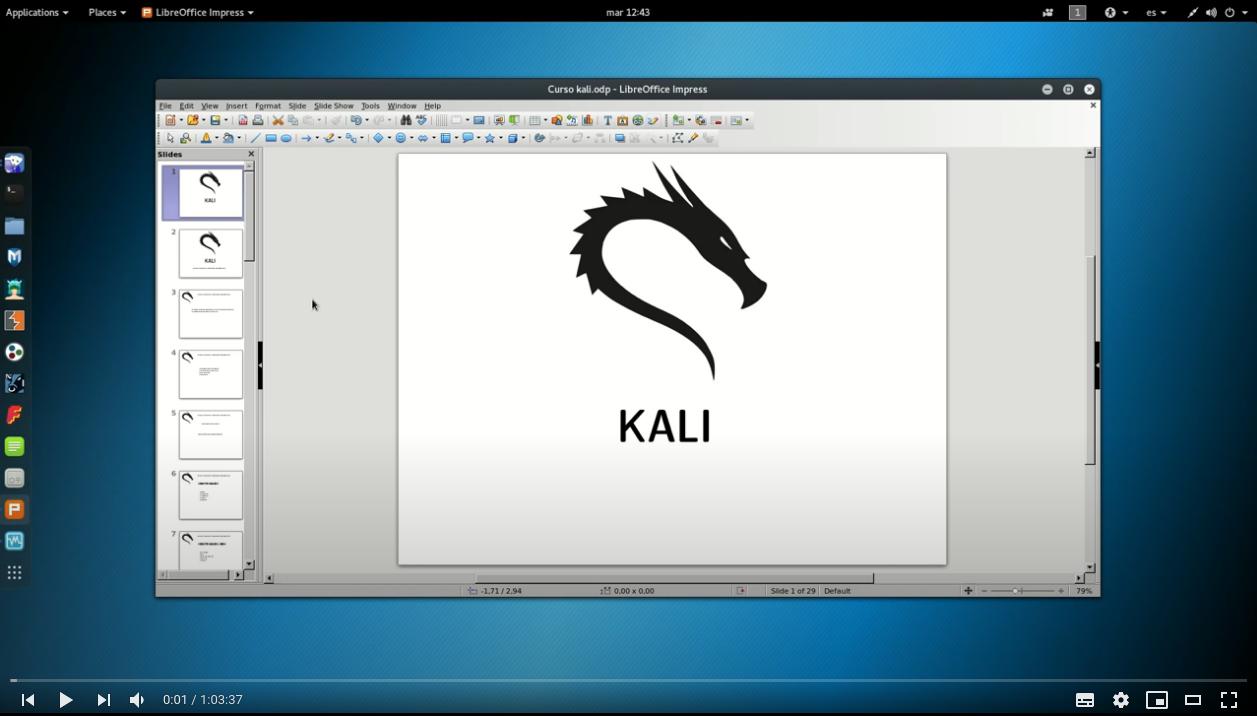
Task: Show all applications grid in the dock
Action: (14, 573)
